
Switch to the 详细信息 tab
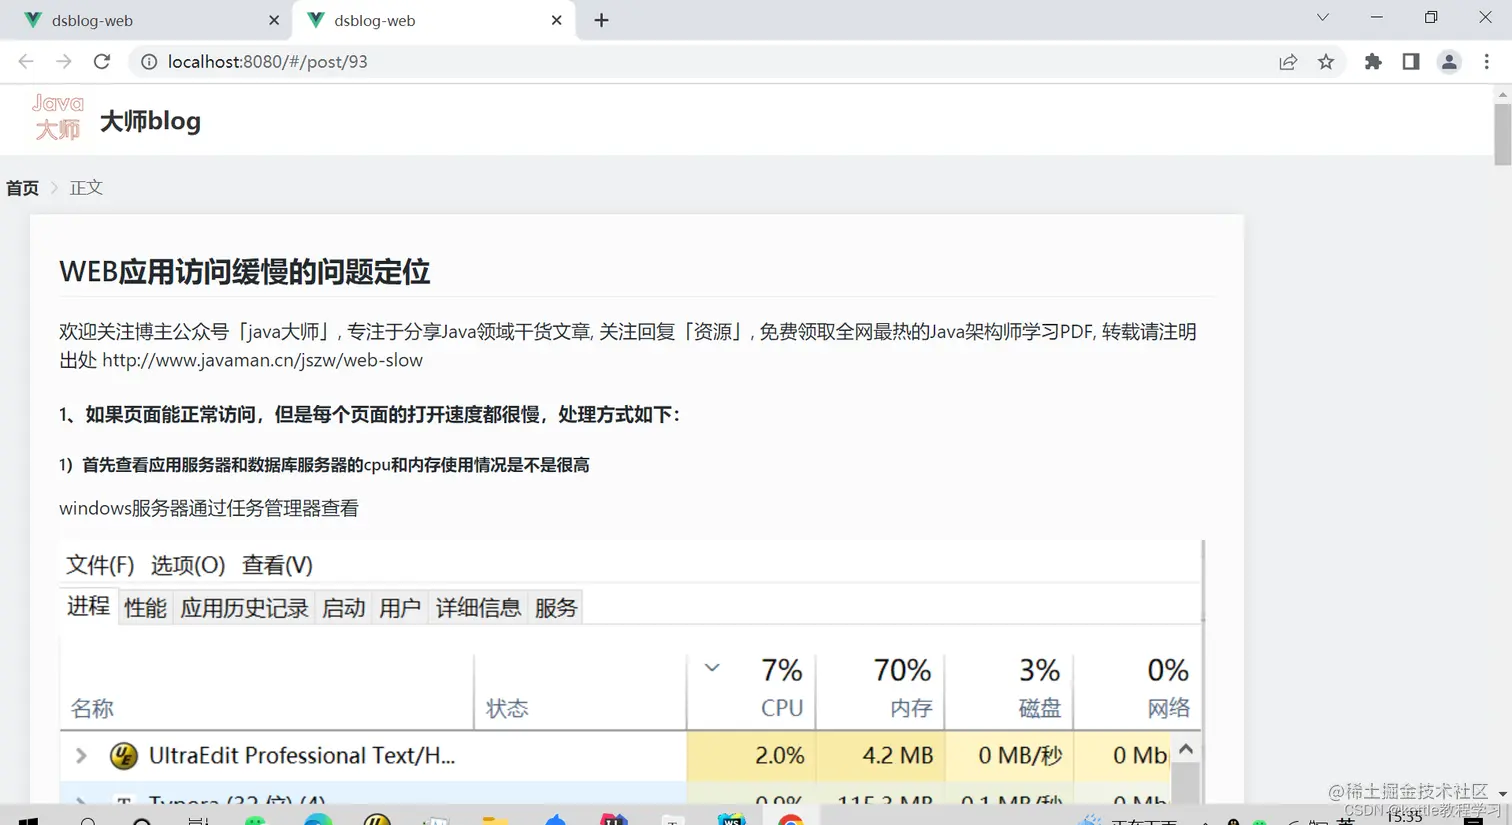point(478,608)
